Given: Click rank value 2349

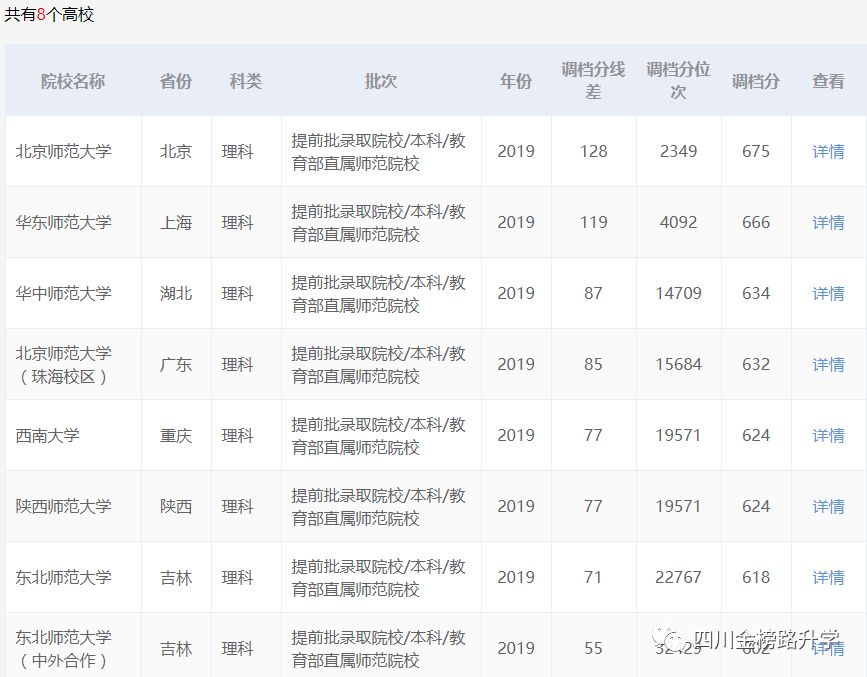Looking at the screenshot, I should 678,151.
